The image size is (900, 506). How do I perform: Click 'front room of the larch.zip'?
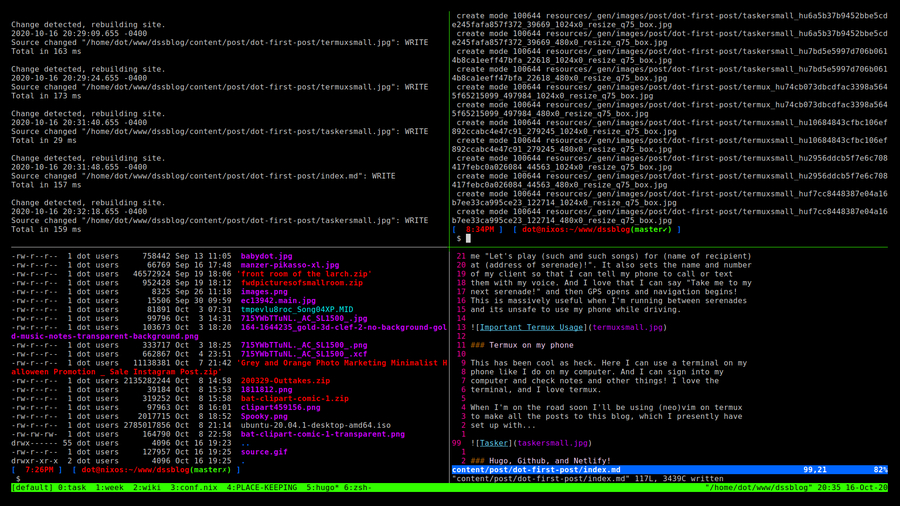tap(304, 274)
